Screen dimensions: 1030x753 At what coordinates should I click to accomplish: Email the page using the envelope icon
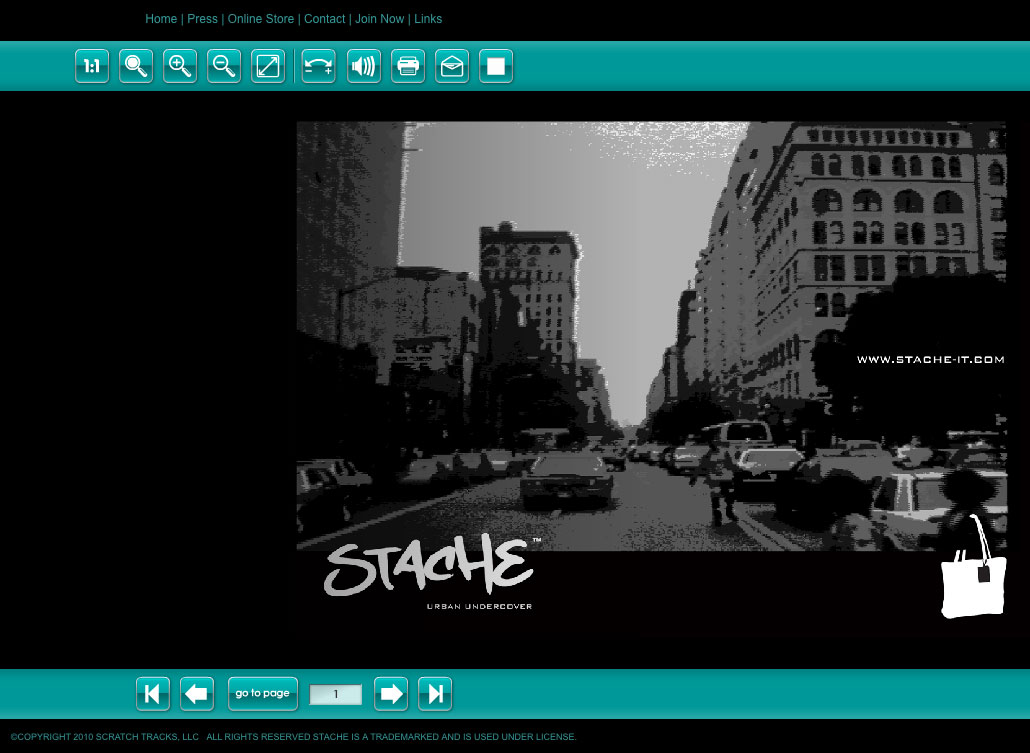point(452,66)
